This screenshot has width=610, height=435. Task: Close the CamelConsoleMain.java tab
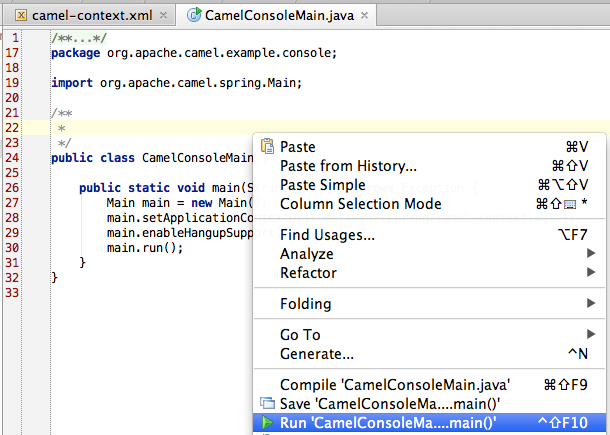[x=364, y=16]
